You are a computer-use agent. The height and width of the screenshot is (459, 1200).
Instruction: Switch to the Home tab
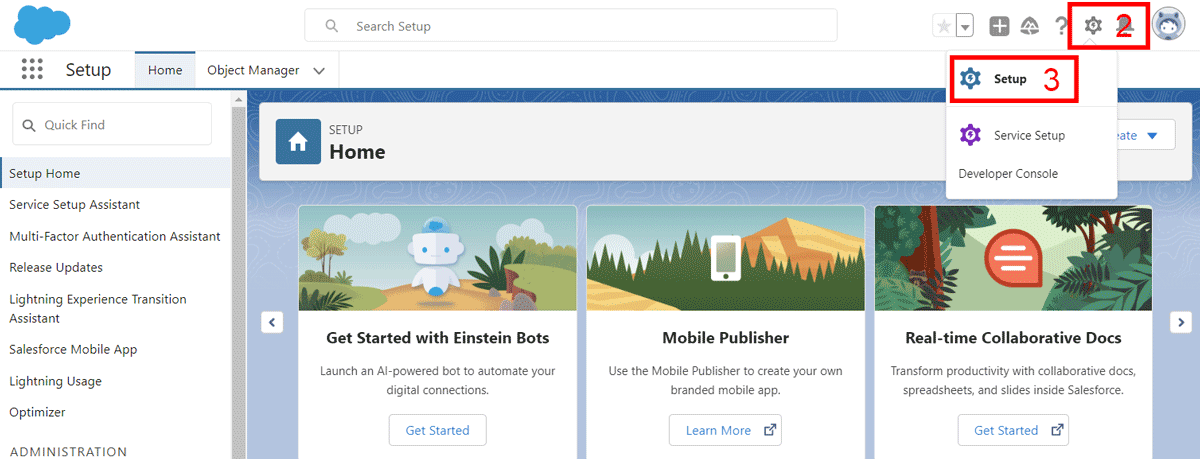165,70
